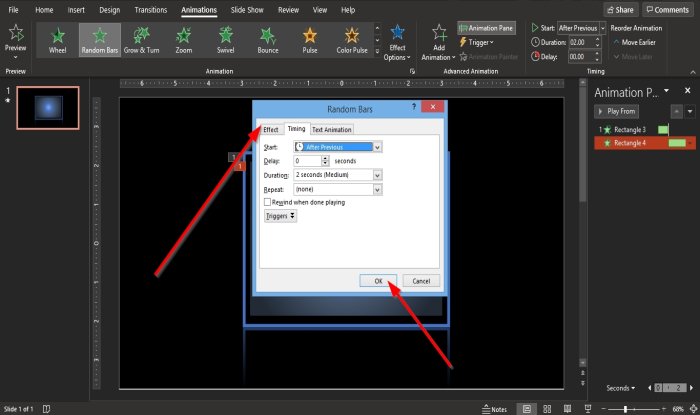
Task: Switch to the Design ribbon tab
Action: 110,10
